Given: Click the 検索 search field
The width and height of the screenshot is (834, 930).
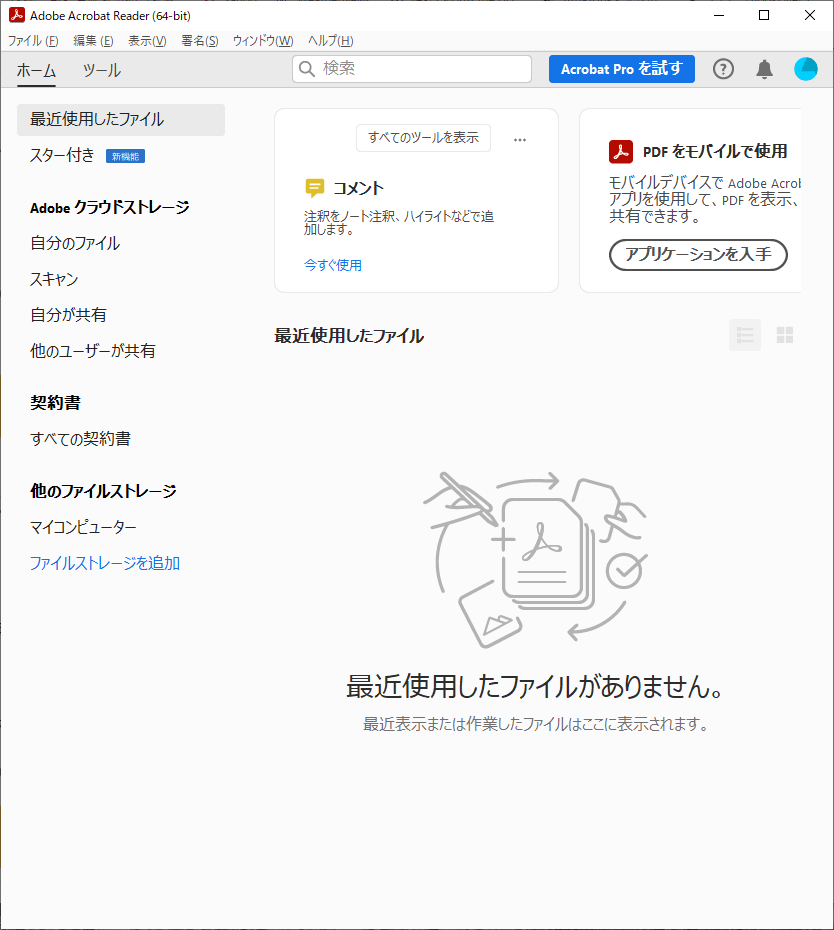Looking at the screenshot, I should [412, 69].
